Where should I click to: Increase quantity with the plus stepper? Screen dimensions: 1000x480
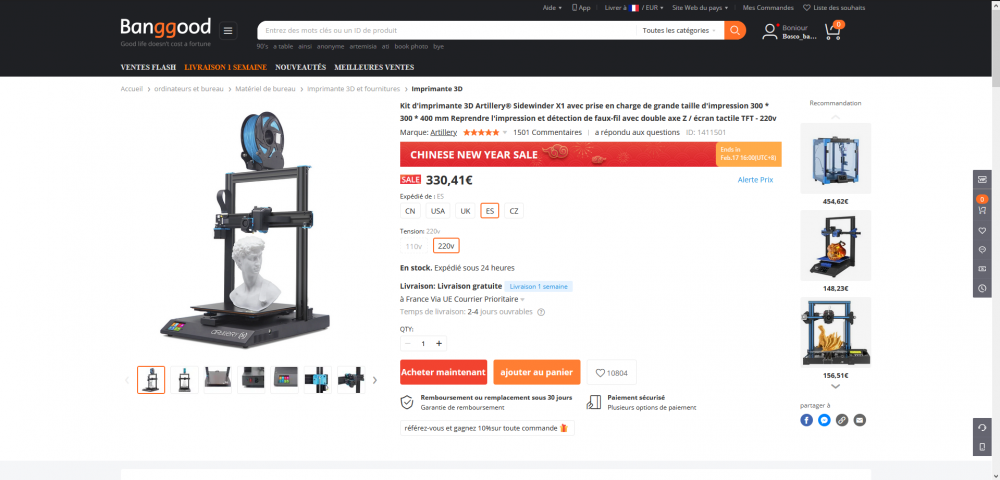tap(439, 344)
